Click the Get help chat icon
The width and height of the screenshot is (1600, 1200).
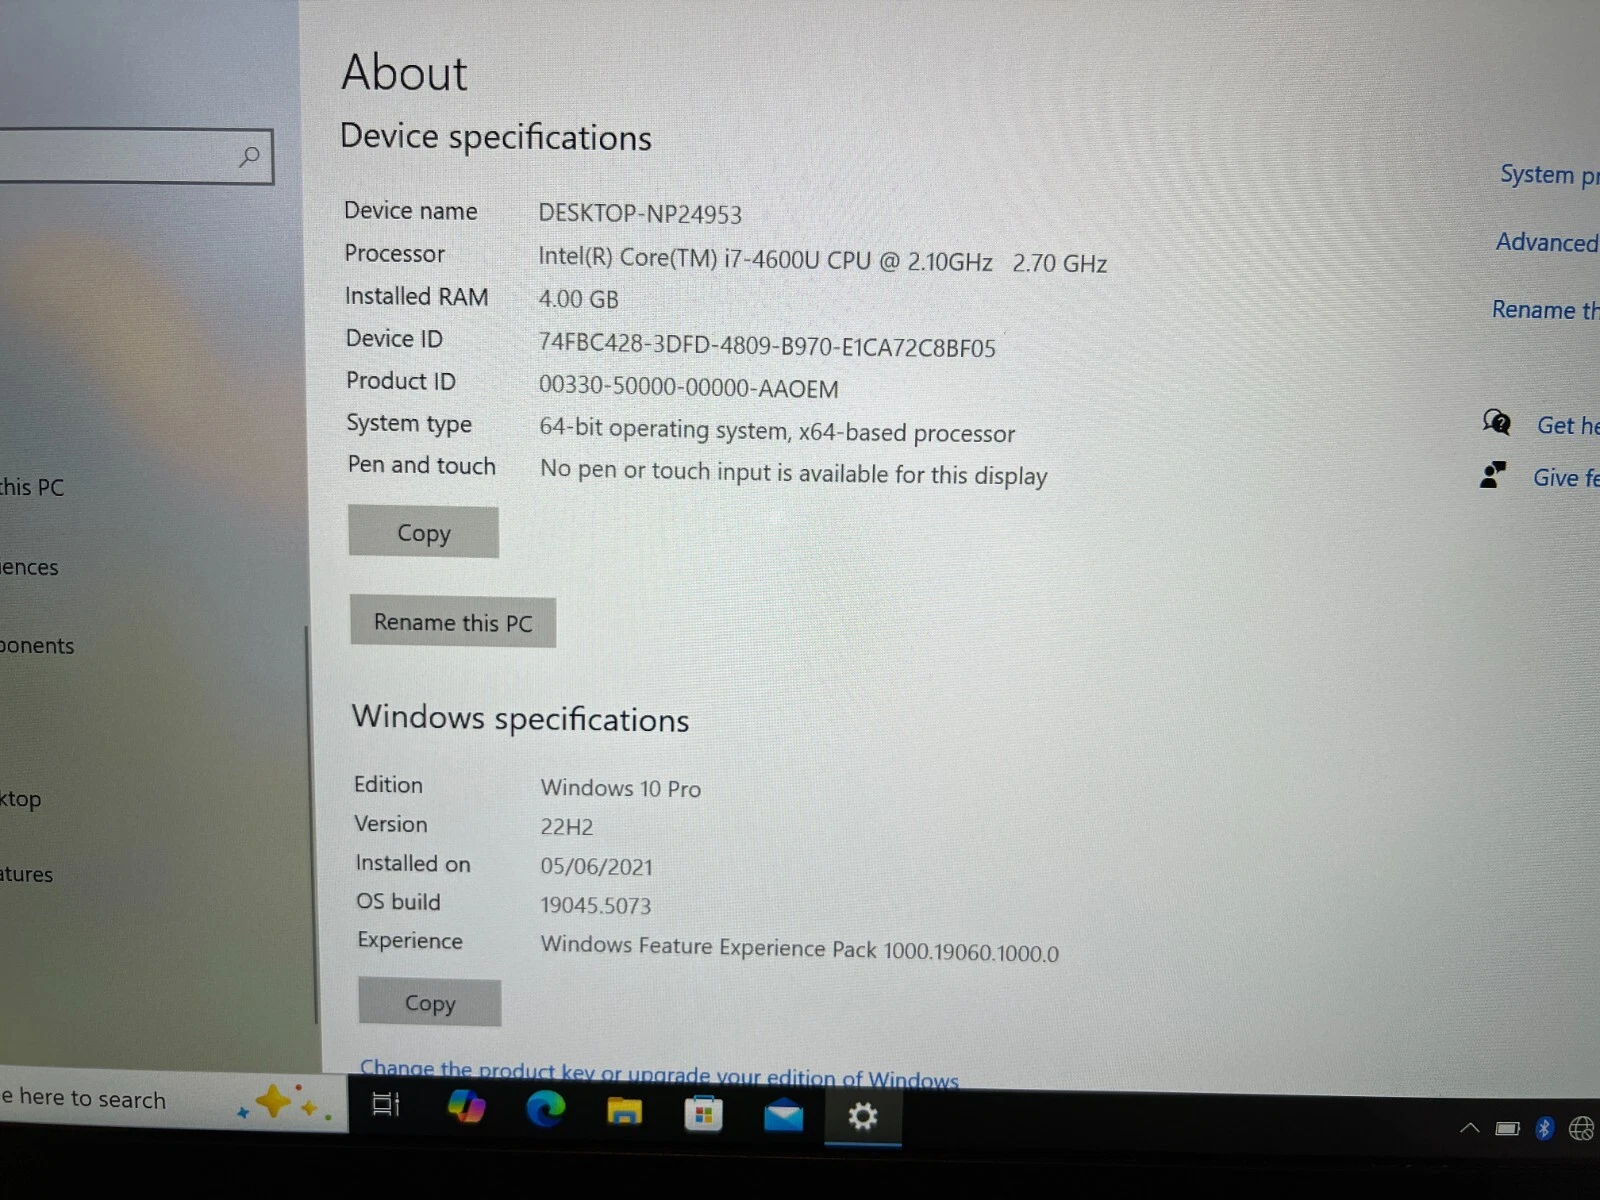tap(1497, 422)
